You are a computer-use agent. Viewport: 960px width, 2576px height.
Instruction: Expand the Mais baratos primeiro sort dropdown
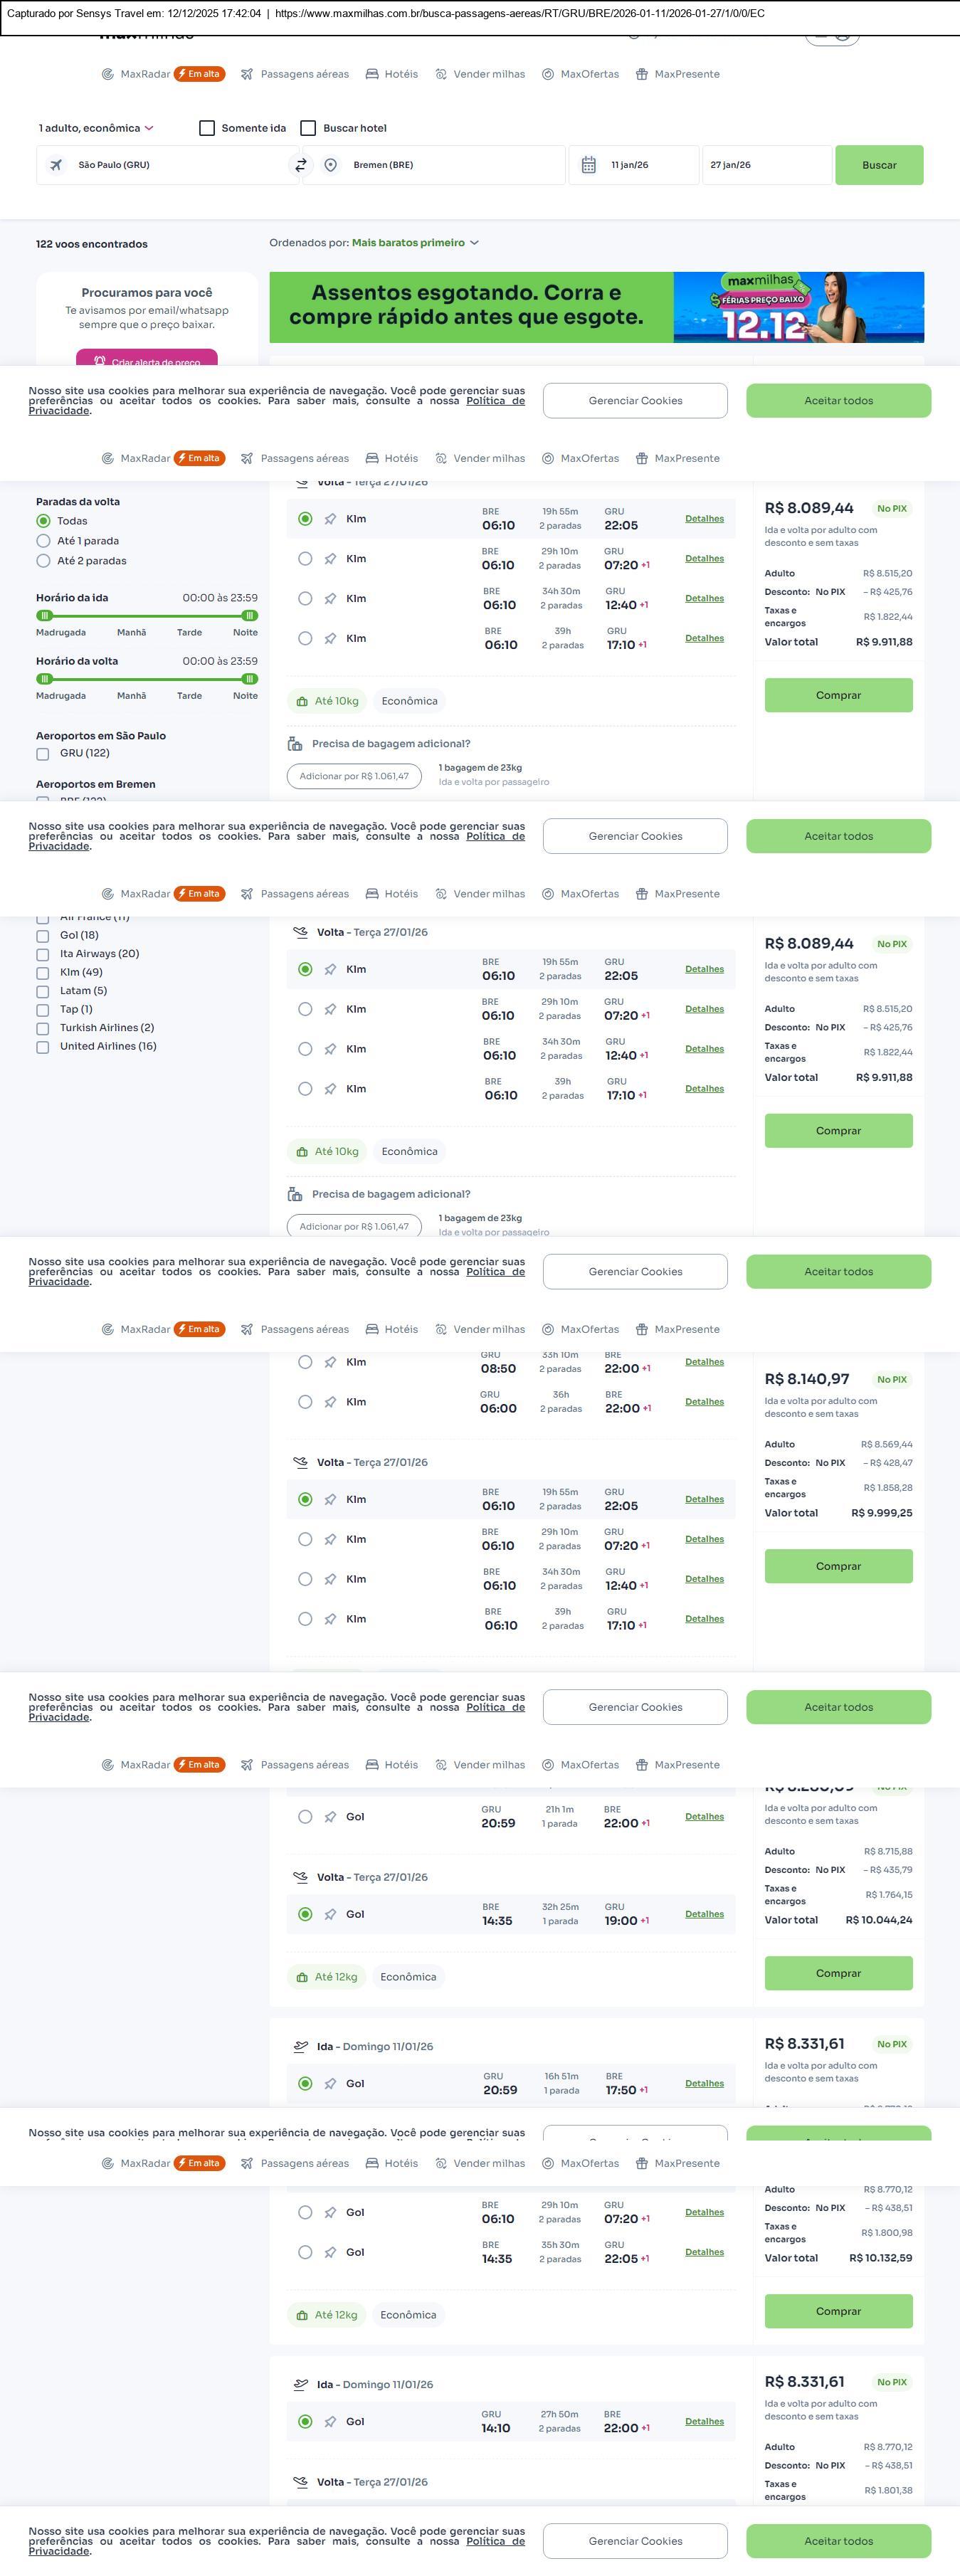click(x=415, y=243)
